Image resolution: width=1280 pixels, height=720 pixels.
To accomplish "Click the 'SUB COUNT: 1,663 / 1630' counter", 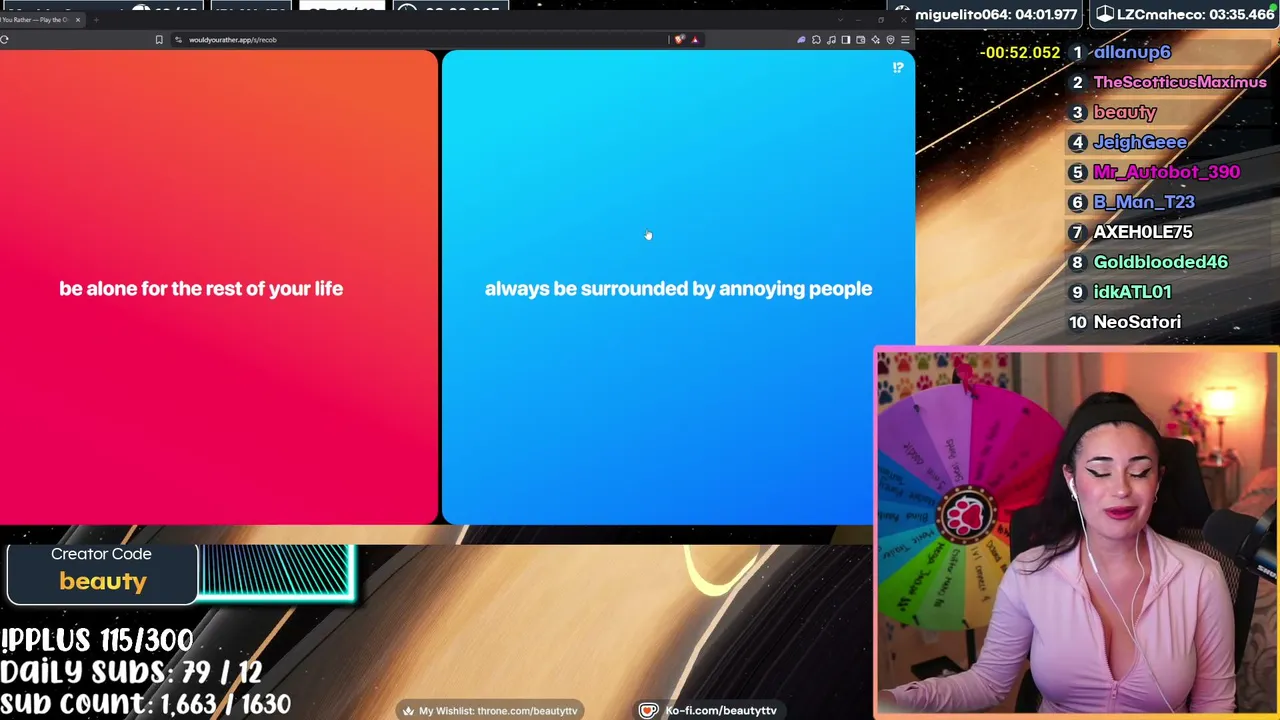I will click(146, 704).
